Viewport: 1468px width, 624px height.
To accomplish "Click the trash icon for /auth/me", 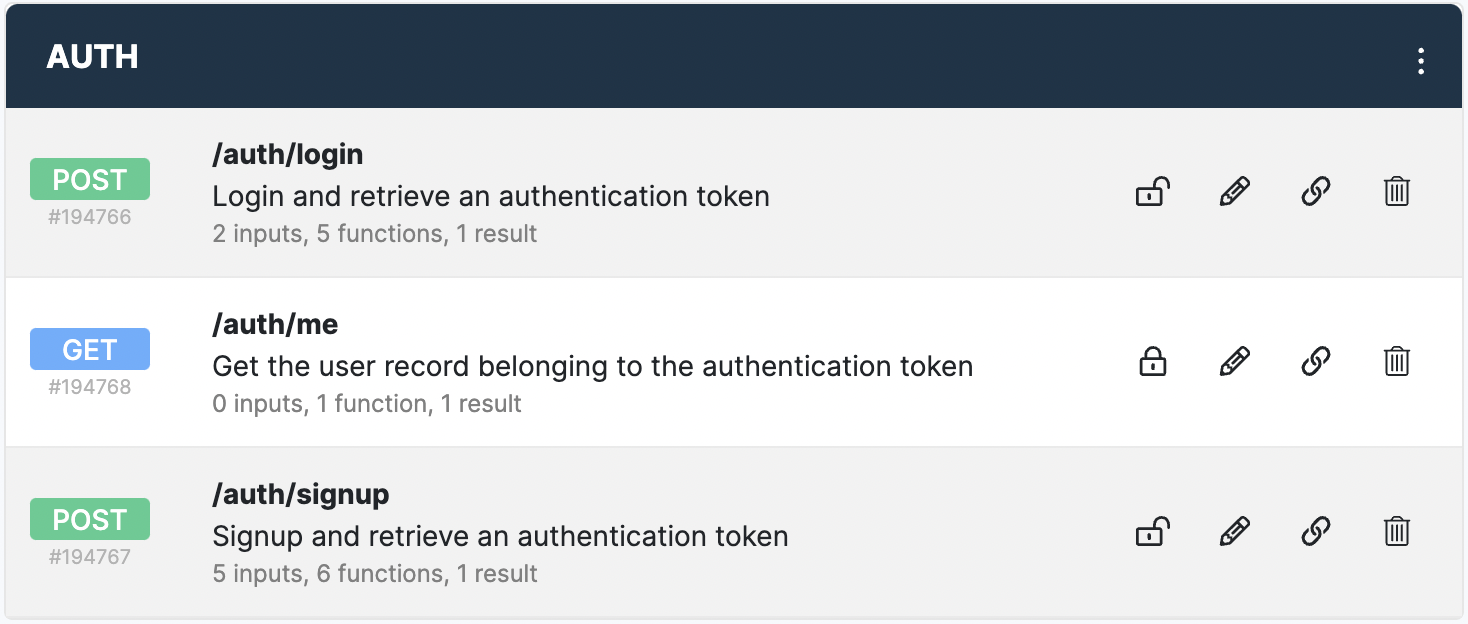I will [1397, 361].
